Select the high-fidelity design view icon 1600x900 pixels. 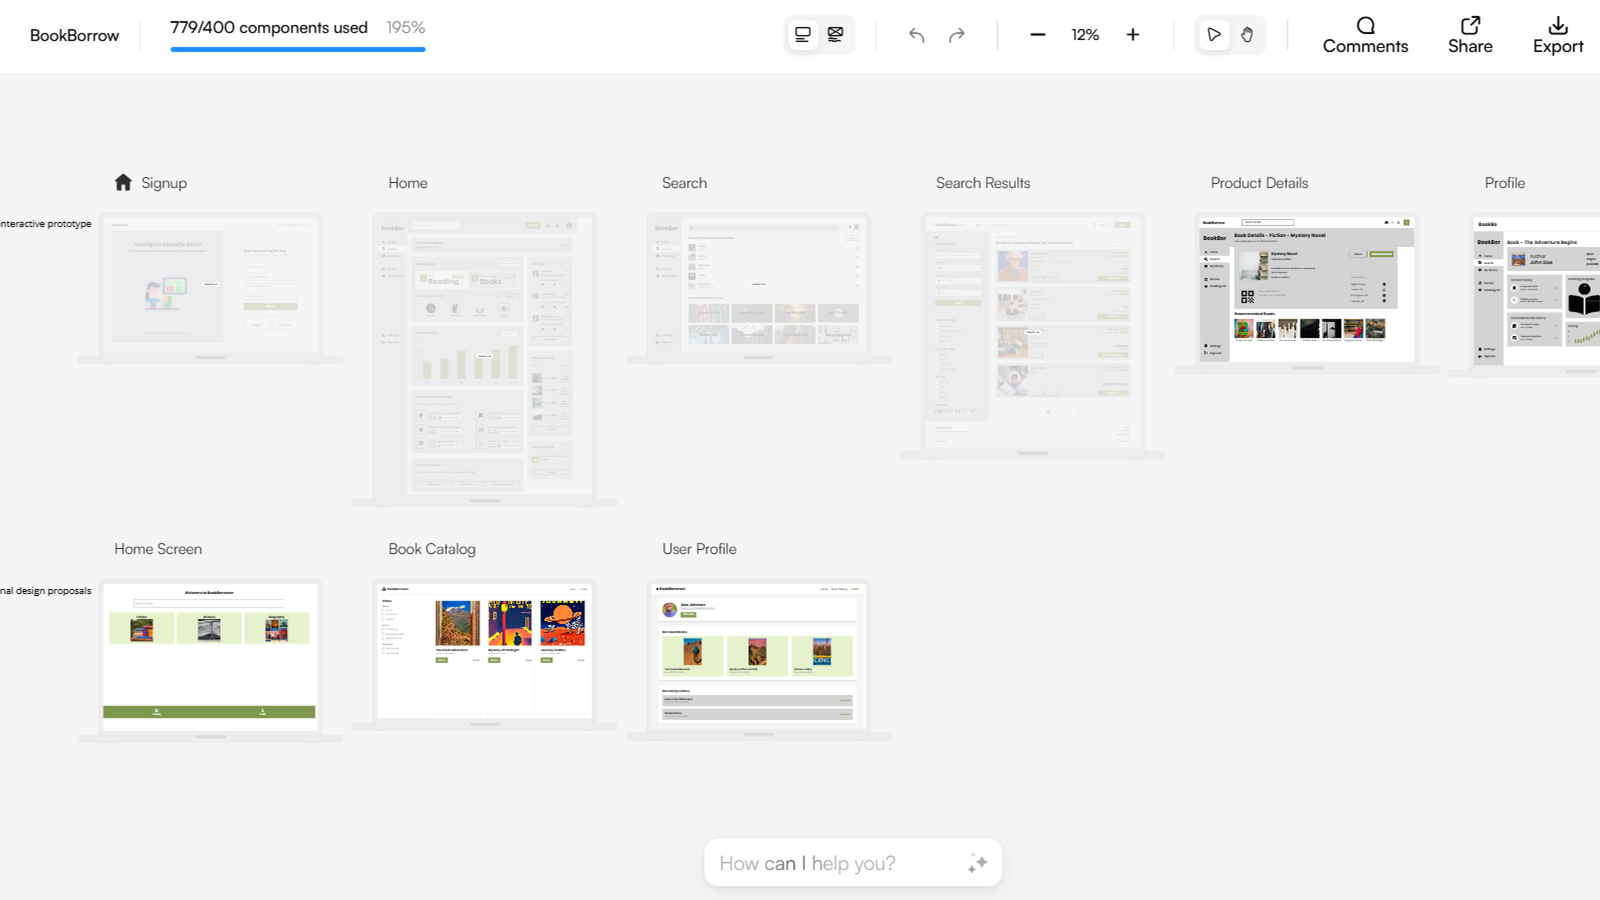[x=803, y=35]
